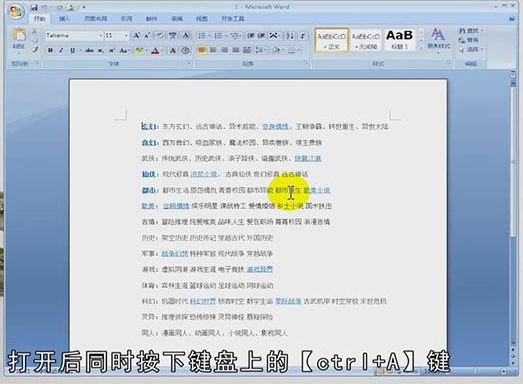The width and height of the screenshot is (523, 384).
Task: Click the Format Painter brush icon
Action: tap(35, 50)
